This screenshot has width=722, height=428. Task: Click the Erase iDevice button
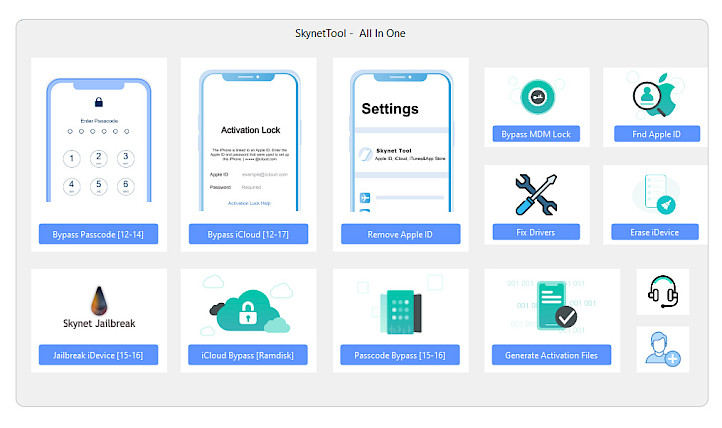pyautogui.click(x=655, y=232)
